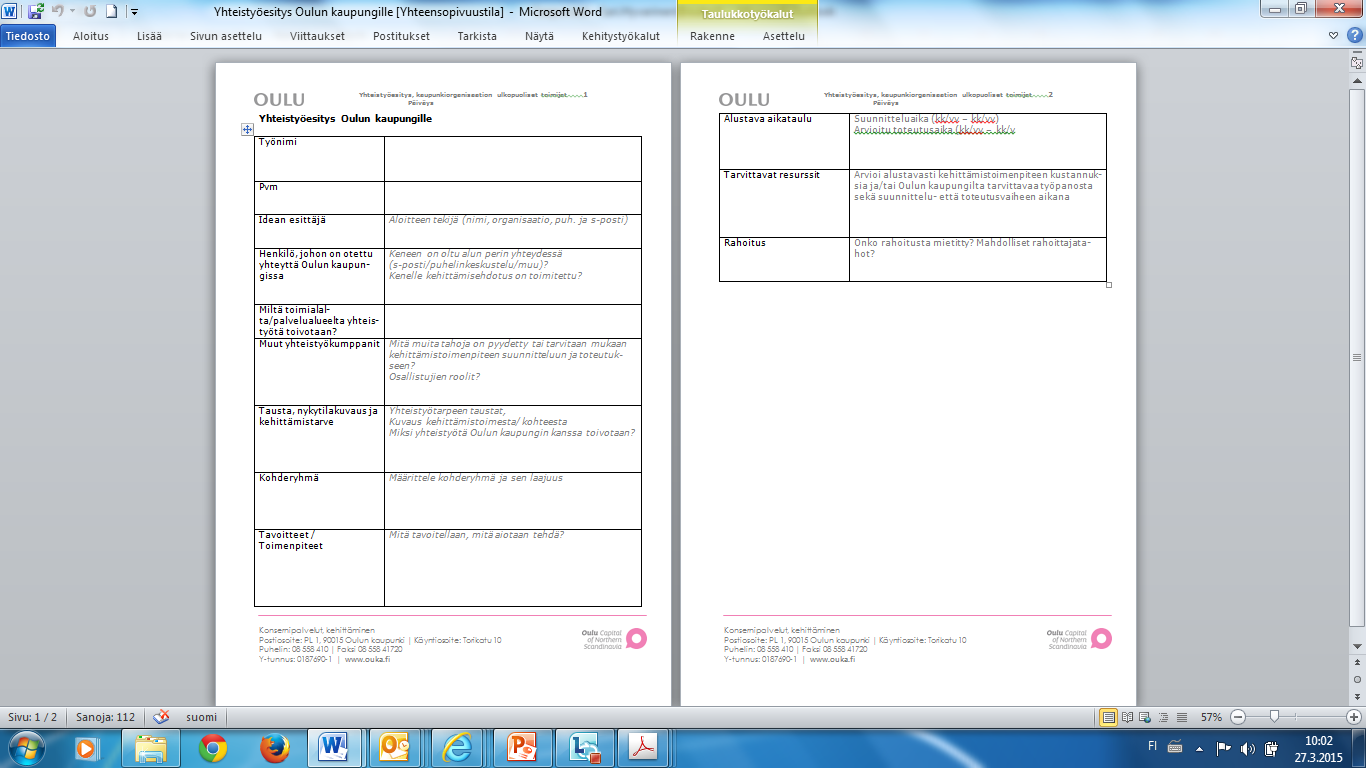Open Word Help question mark icon

click(1354, 36)
